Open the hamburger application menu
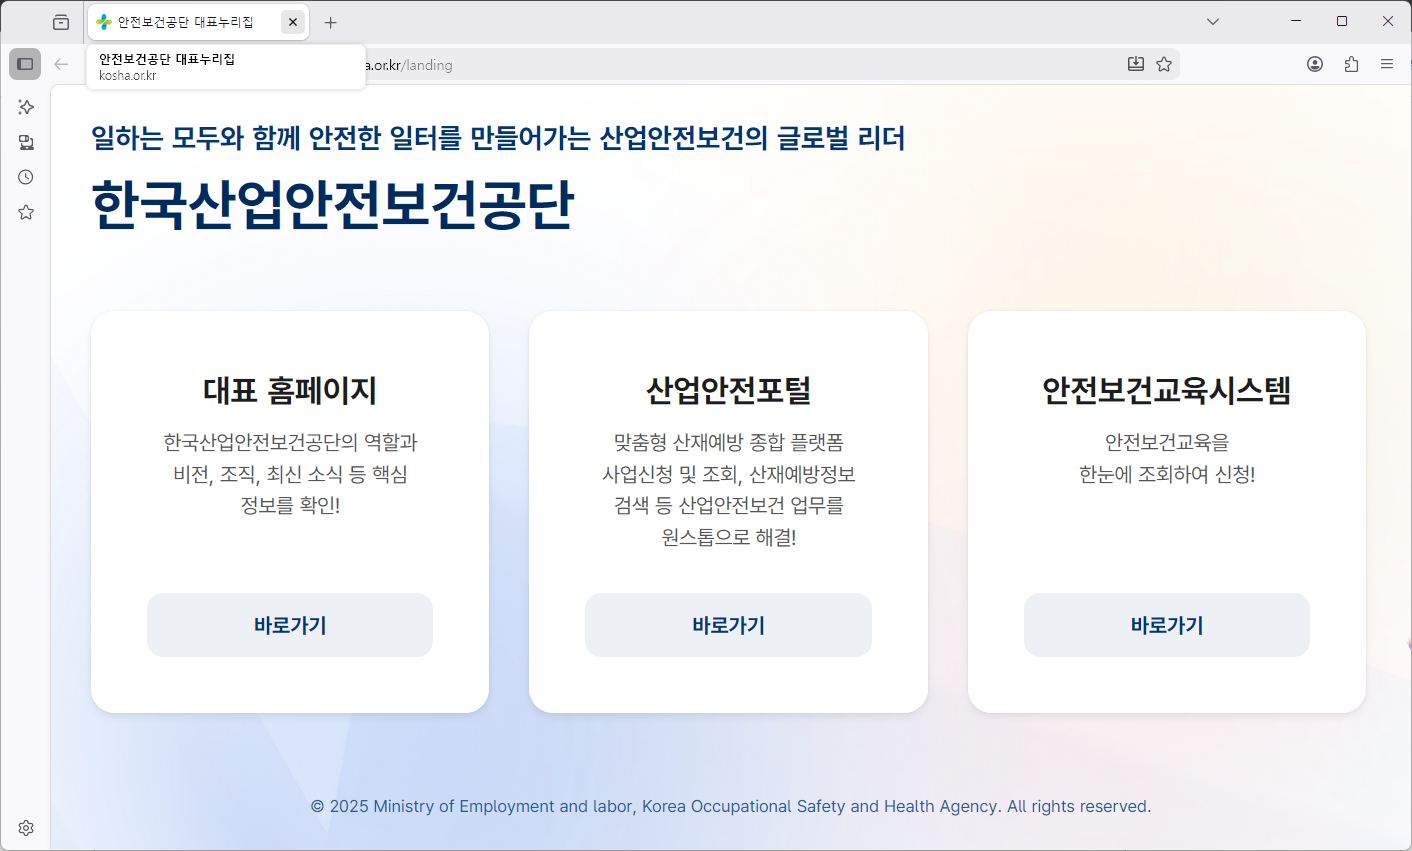This screenshot has height=851, width=1412. coord(1387,64)
